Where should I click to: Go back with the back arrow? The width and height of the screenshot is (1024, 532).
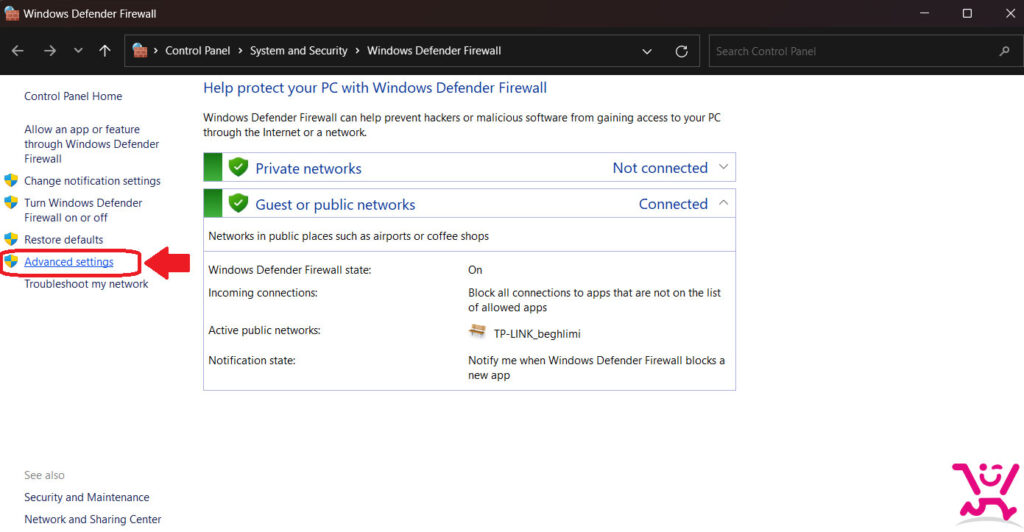tap(18, 51)
